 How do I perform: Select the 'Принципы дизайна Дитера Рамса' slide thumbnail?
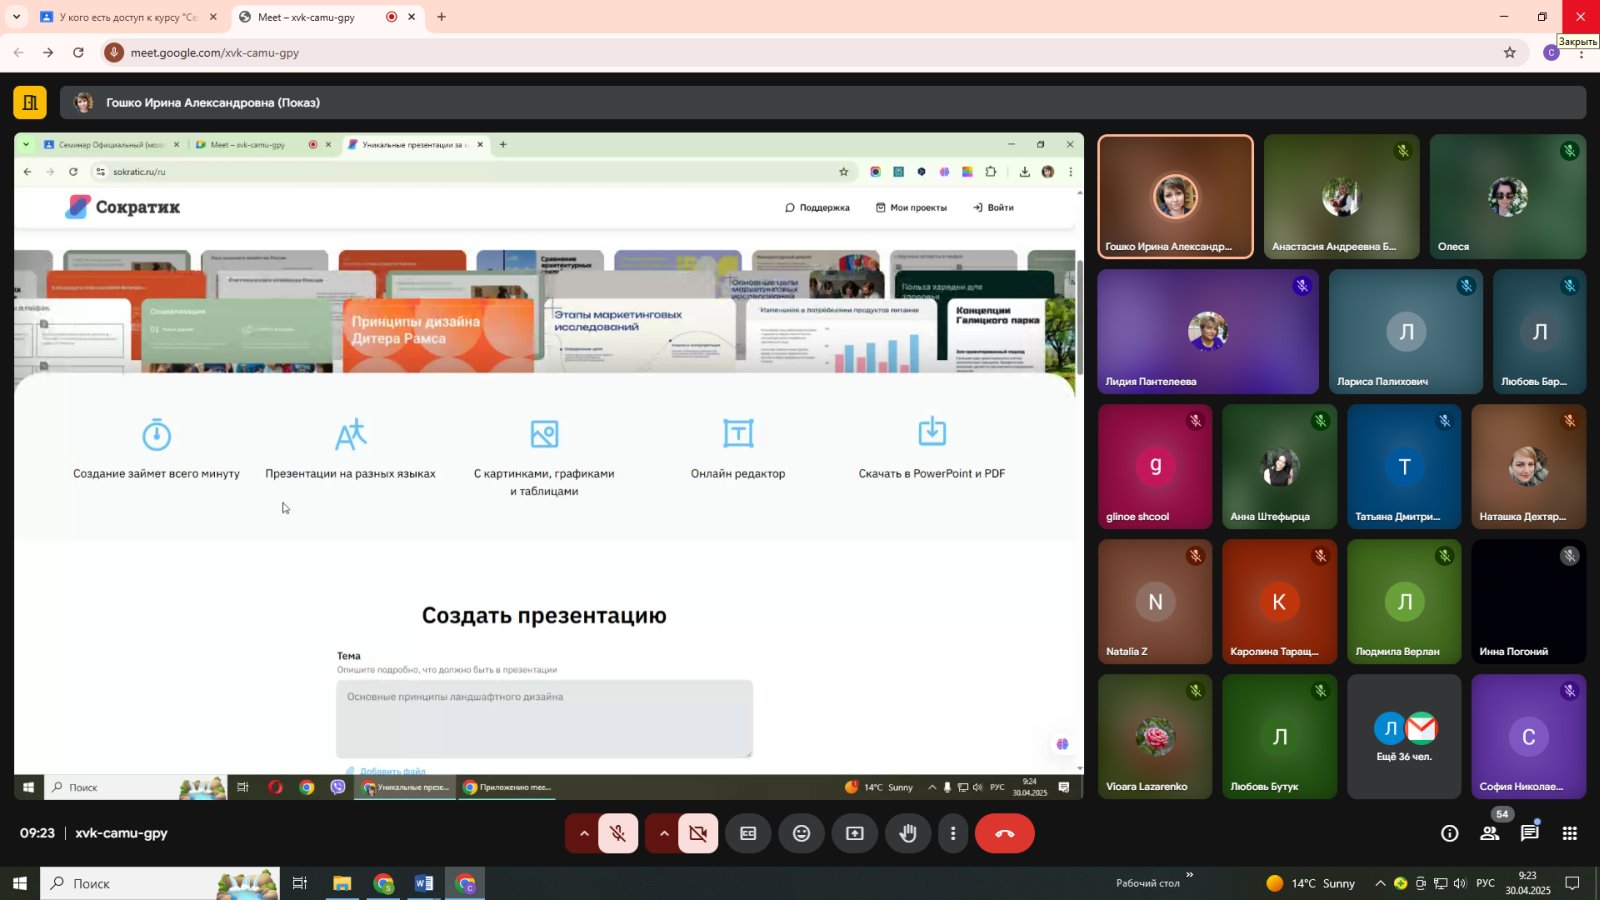tap(440, 335)
